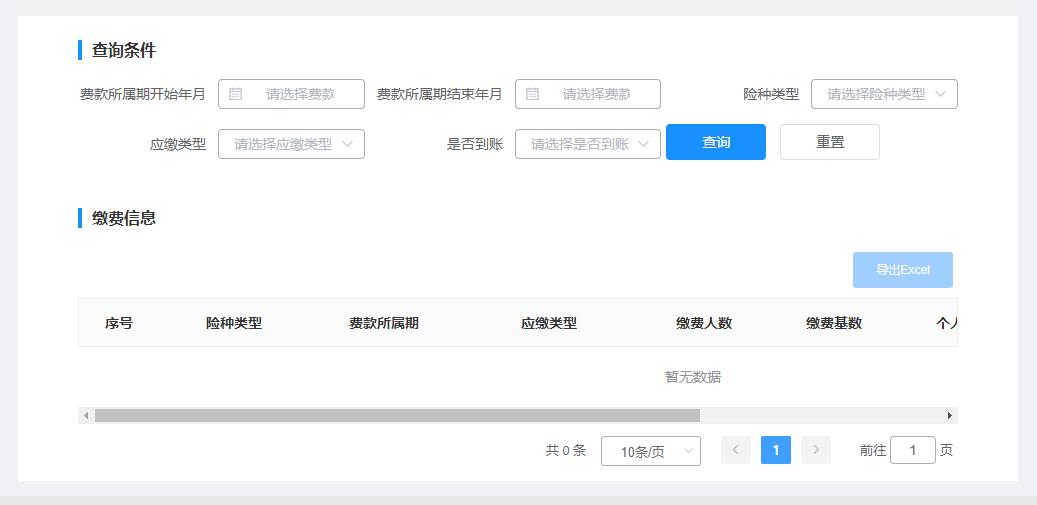
Task: Click the 缴费基数 column header
Action: 833,323
